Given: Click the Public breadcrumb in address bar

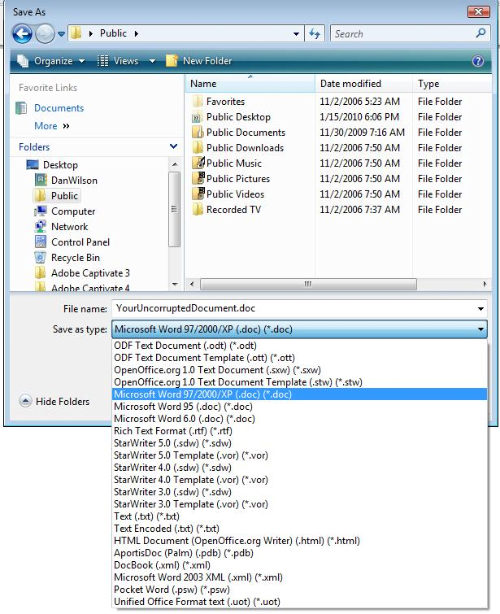Looking at the screenshot, I should coord(113,34).
